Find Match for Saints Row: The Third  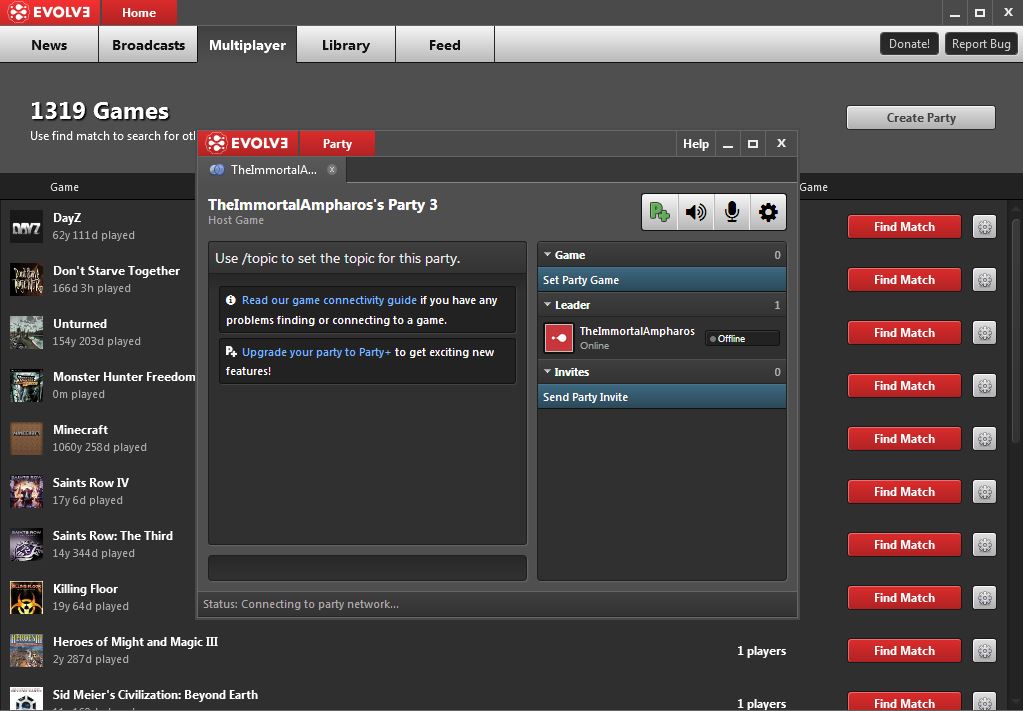pyautogui.click(x=904, y=545)
